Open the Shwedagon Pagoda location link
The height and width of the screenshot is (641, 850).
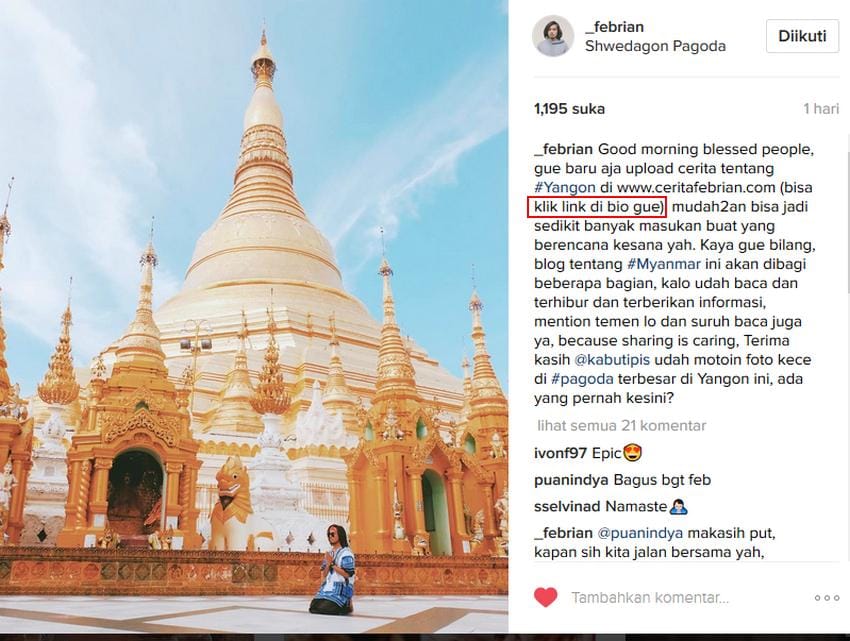(x=655, y=46)
